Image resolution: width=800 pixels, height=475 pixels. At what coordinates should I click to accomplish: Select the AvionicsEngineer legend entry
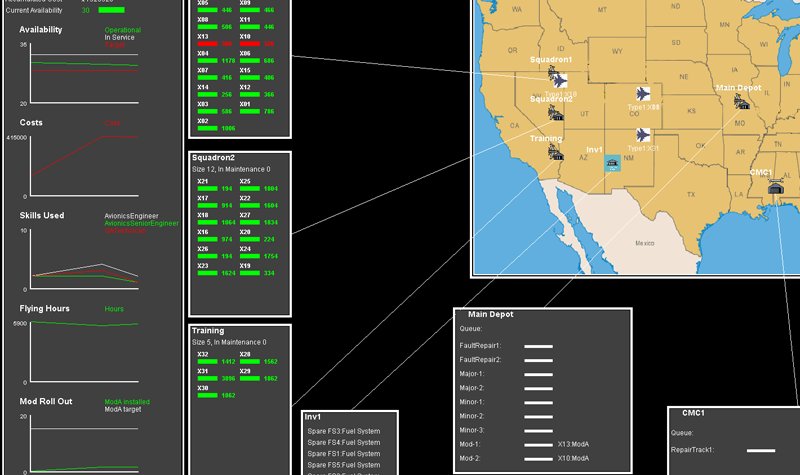131,215
